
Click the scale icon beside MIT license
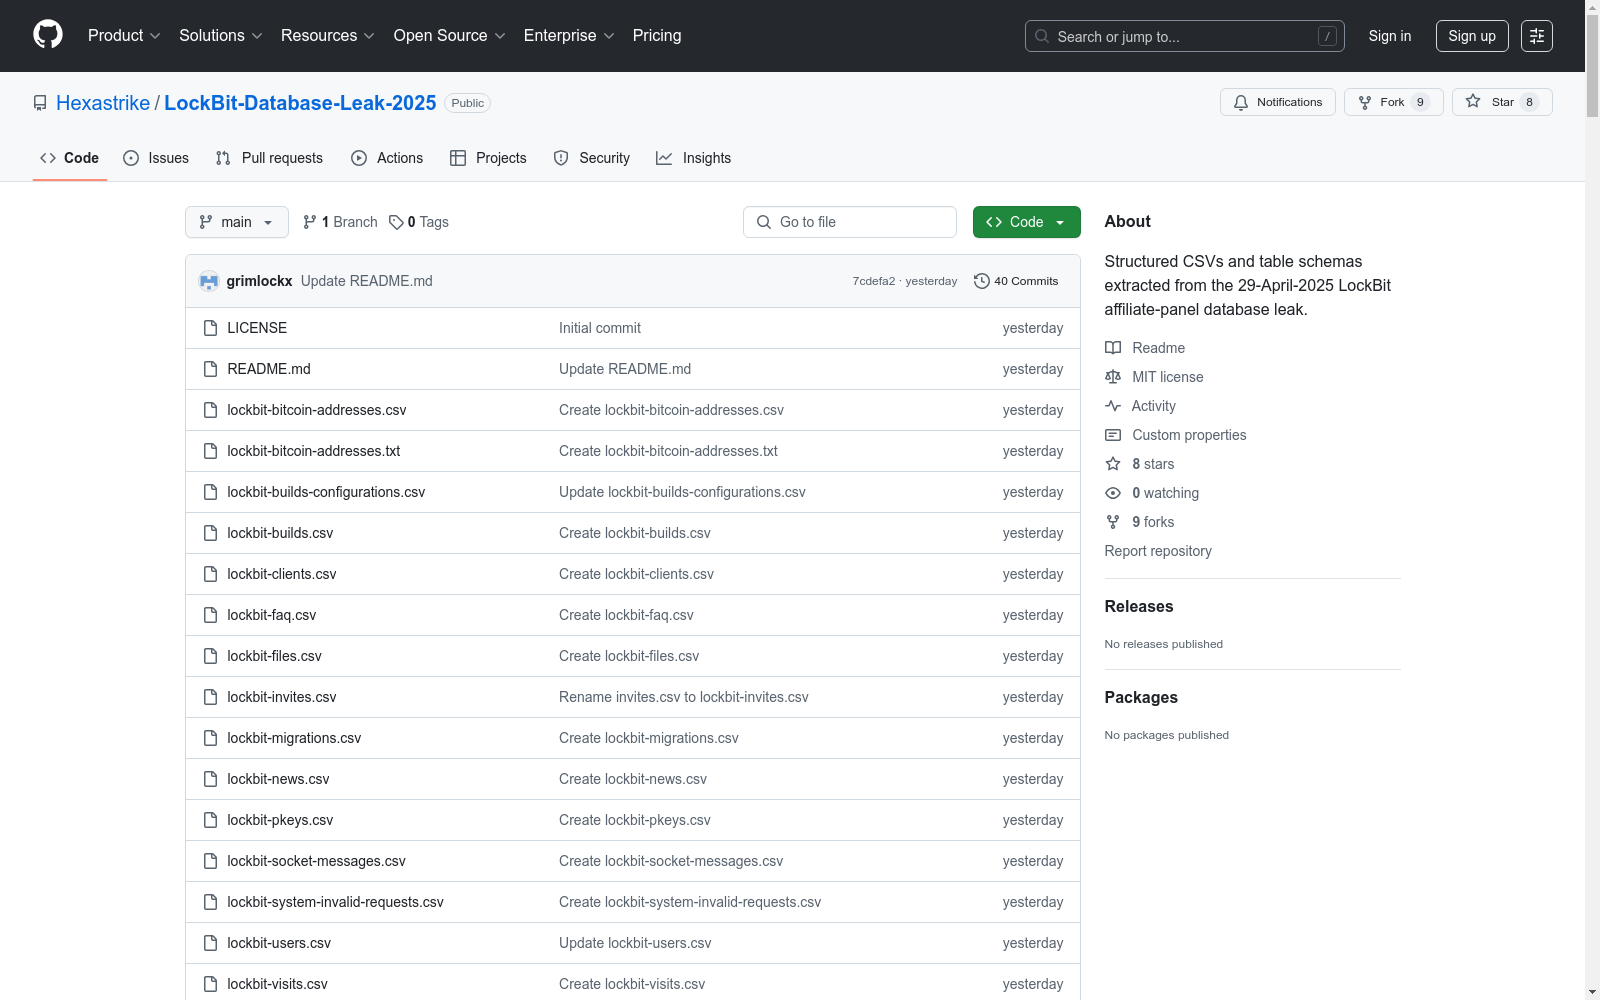[1113, 377]
